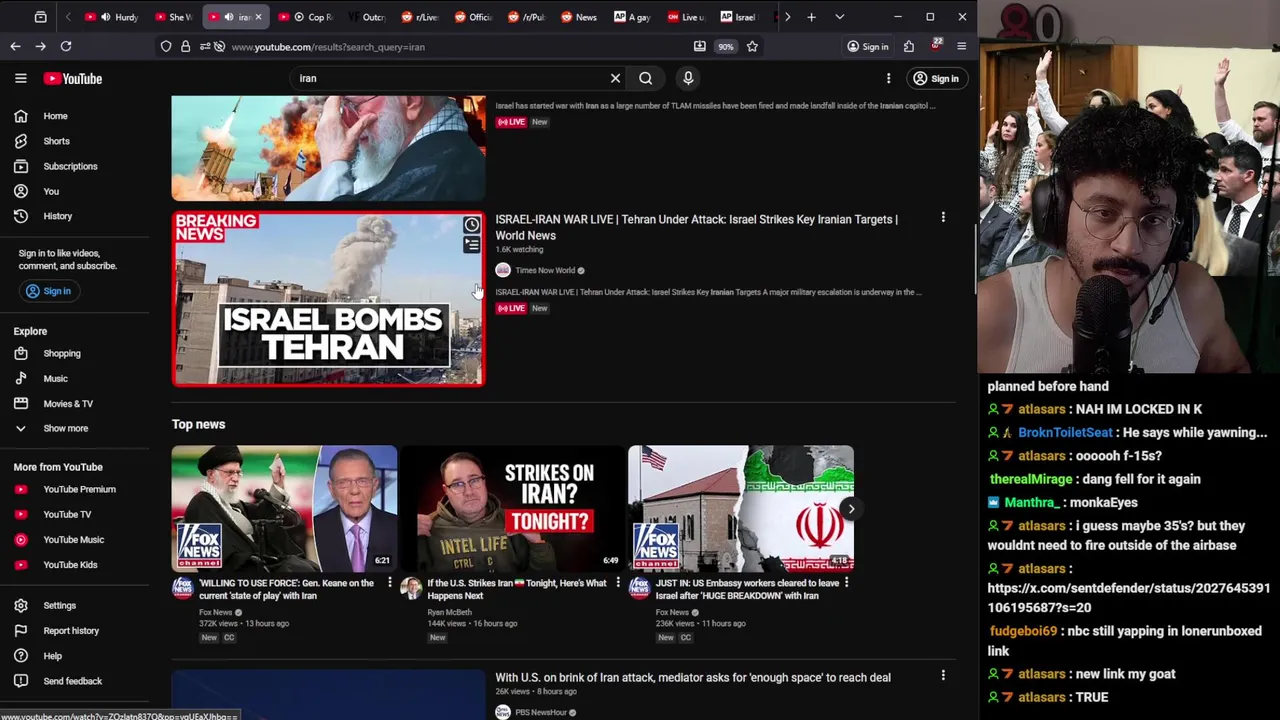The width and height of the screenshot is (1280, 720).
Task: Open a new browser tab
Action: (x=811, y=17)
